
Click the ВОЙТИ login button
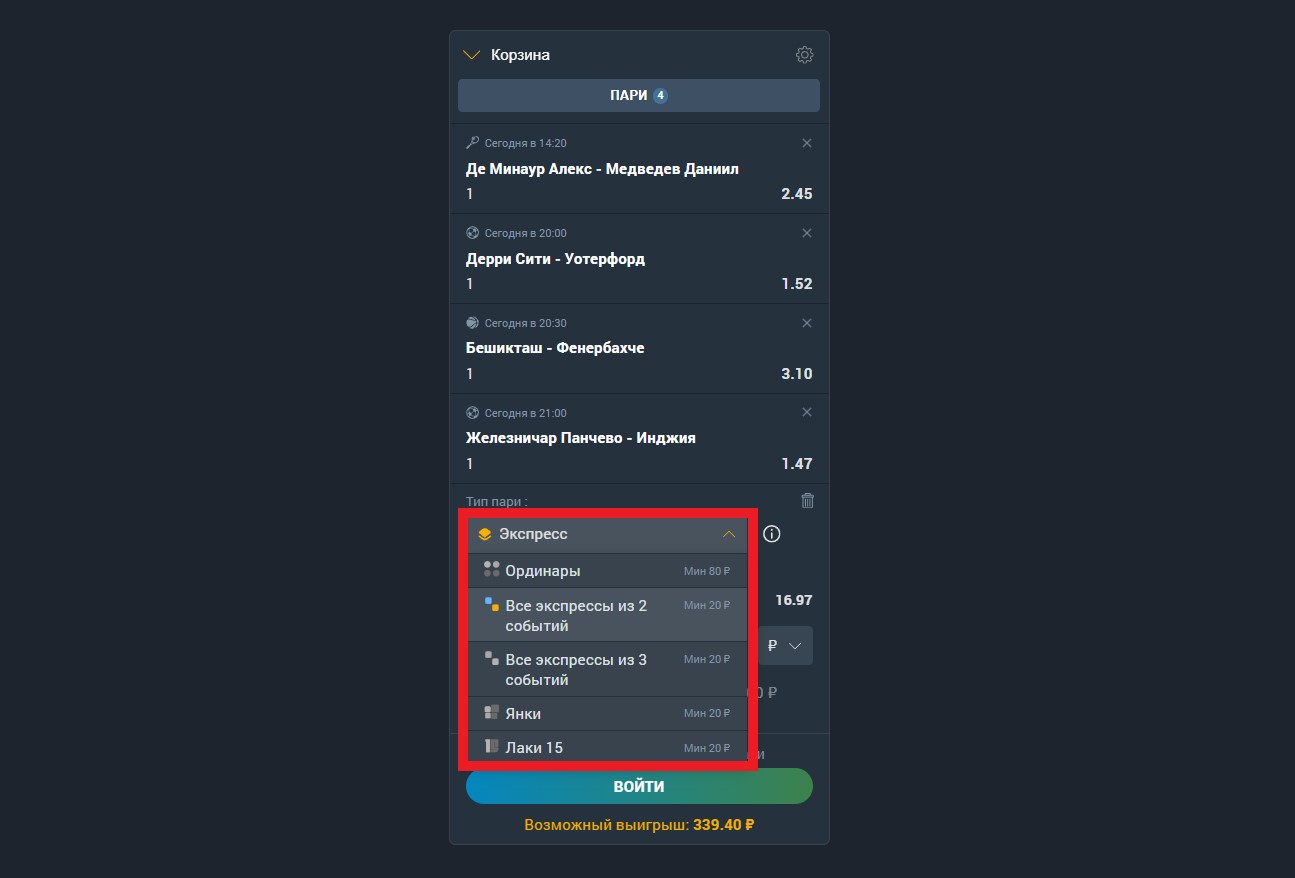click(639, 786)
